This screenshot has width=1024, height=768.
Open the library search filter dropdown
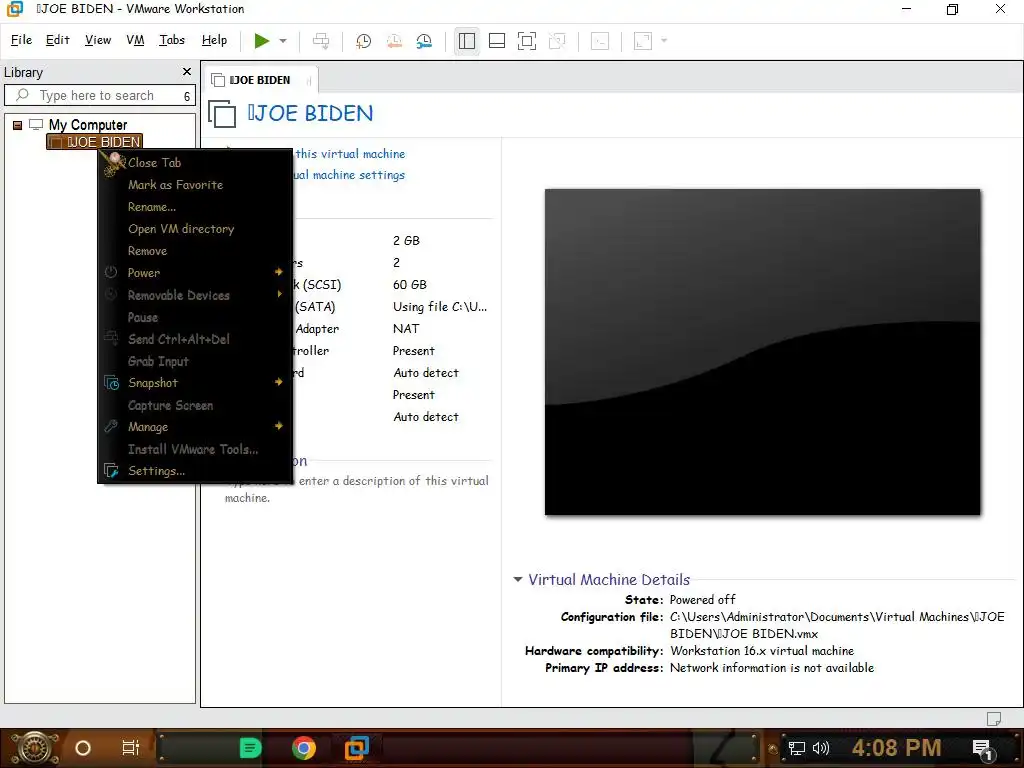coord(187,96)
